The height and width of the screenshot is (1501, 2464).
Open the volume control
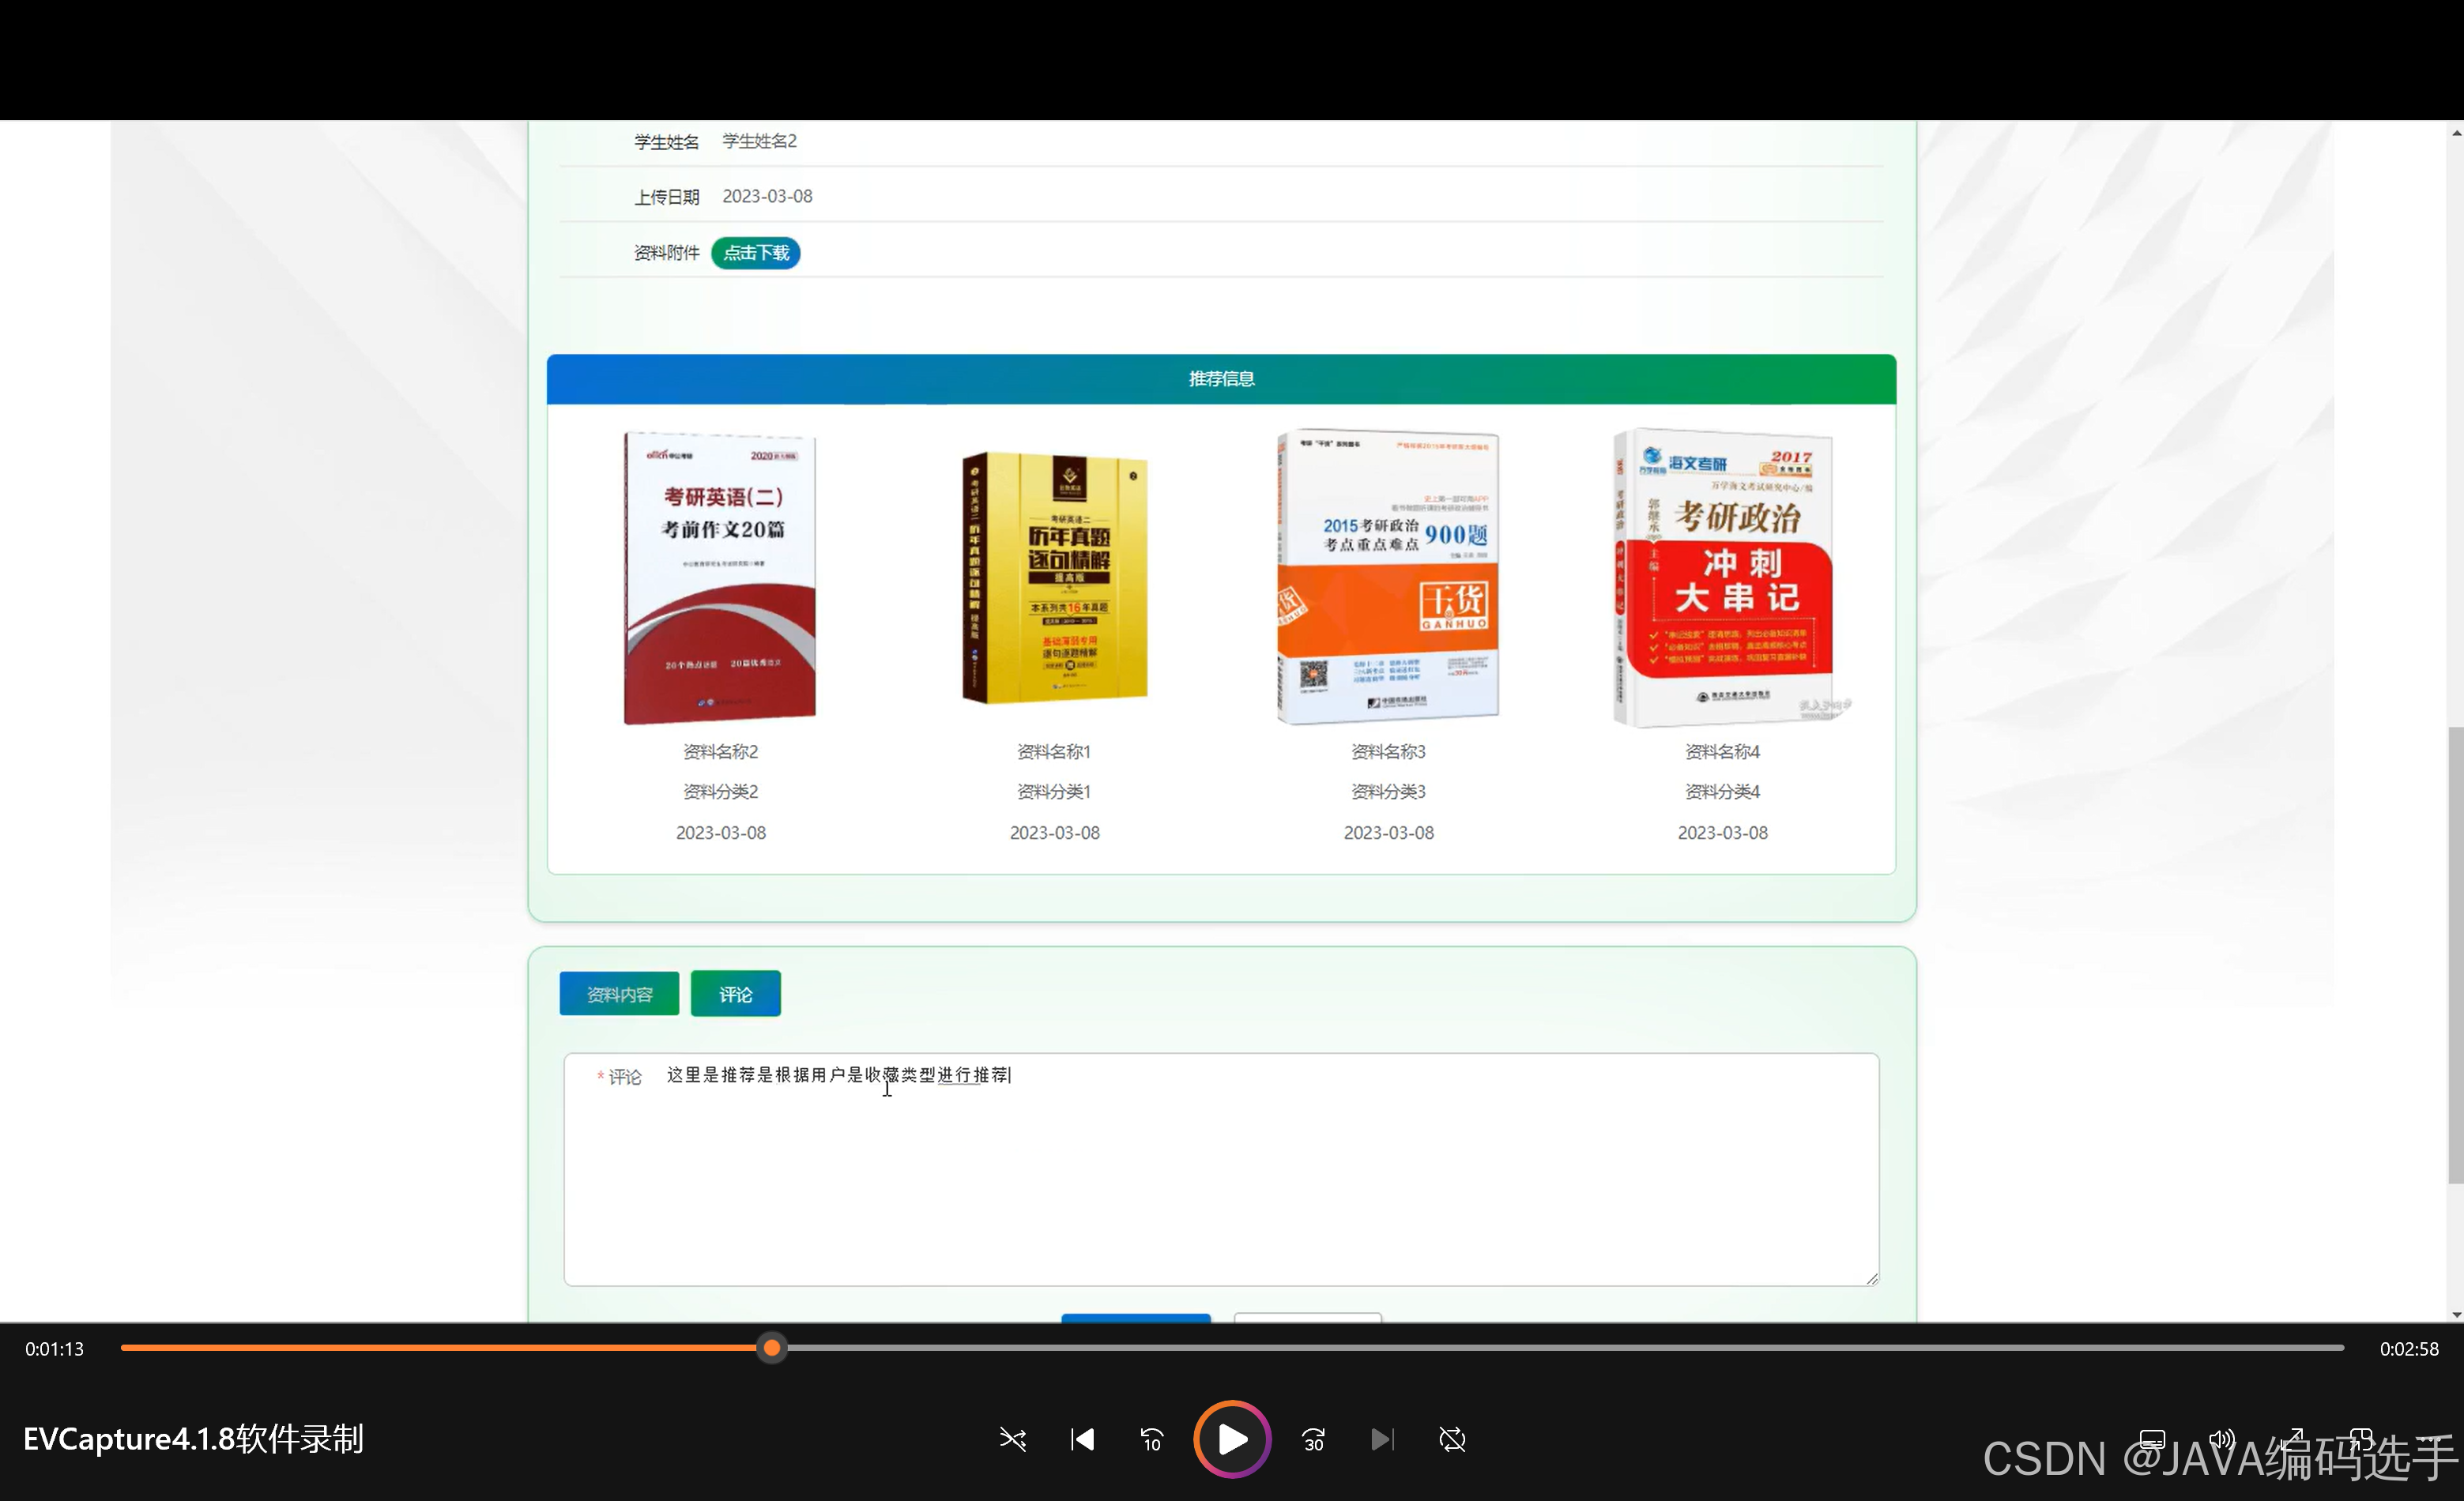2222,1439
